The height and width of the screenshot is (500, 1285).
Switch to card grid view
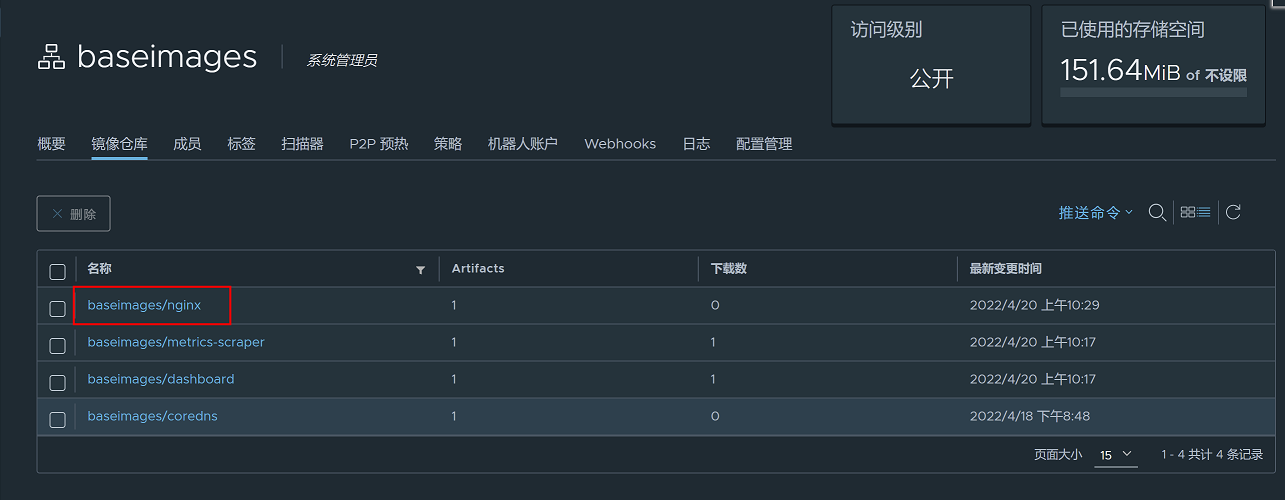click(x=1188, y=212)
